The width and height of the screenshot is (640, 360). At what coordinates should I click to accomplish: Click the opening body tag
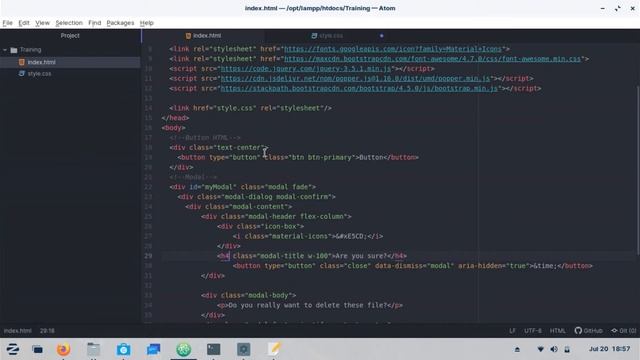click(173, 128)
